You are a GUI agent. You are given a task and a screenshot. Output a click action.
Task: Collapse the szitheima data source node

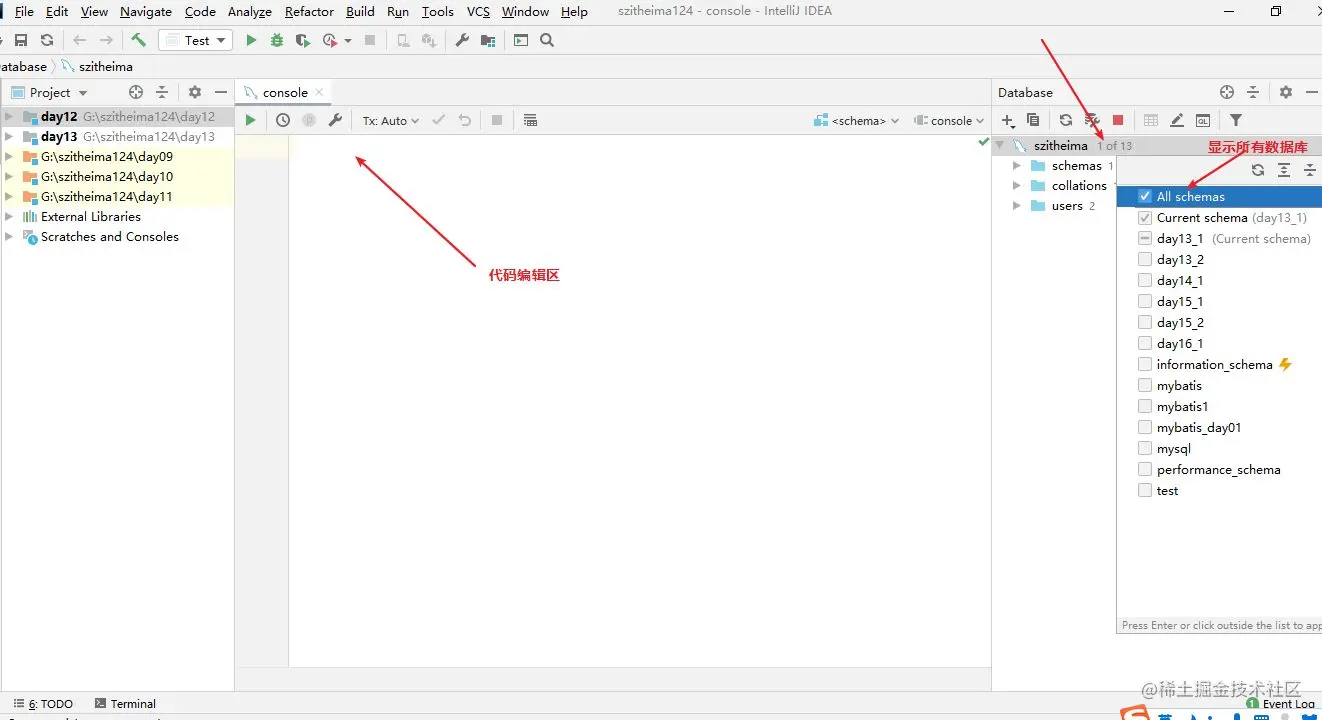click(999, 146)
